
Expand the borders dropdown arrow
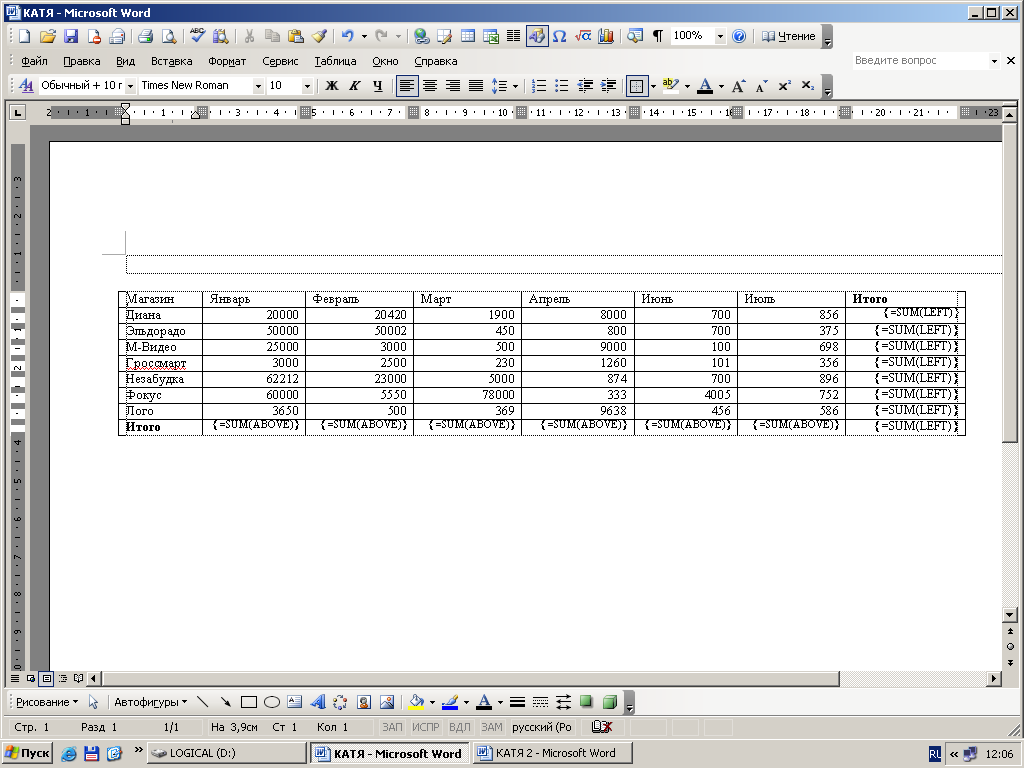point(653,86)
